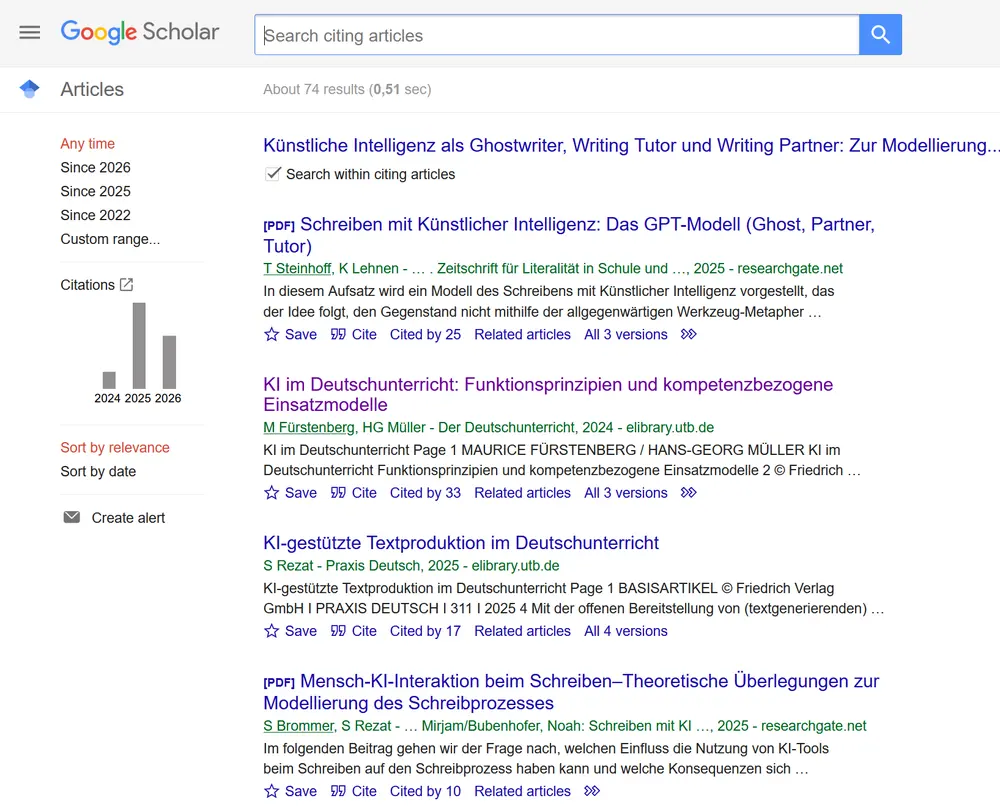
Task: Click Cited by 10
Action: click(425, 791)
